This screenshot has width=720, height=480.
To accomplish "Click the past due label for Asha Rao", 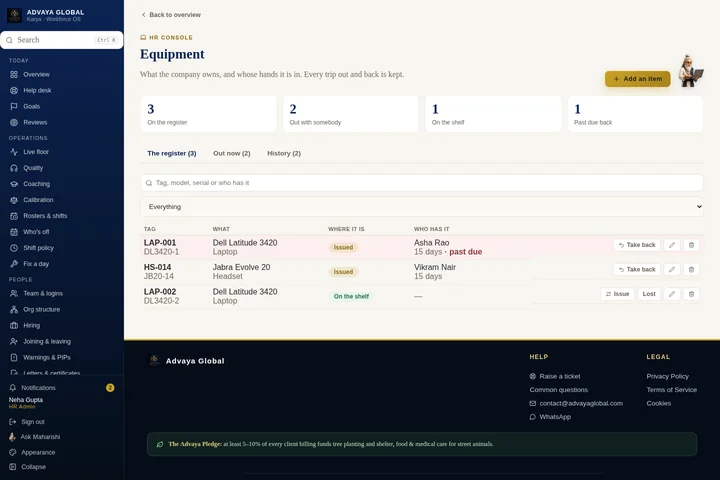I will [466, 252].
